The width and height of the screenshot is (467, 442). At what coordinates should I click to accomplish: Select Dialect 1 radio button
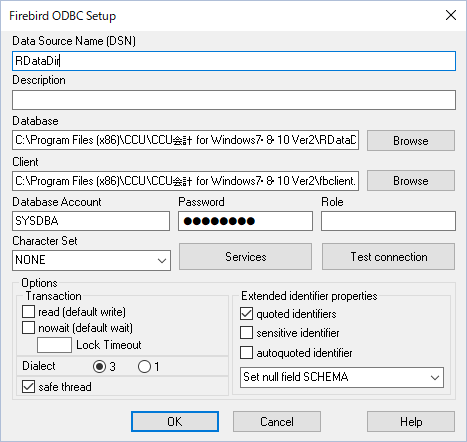pos(144,367)
